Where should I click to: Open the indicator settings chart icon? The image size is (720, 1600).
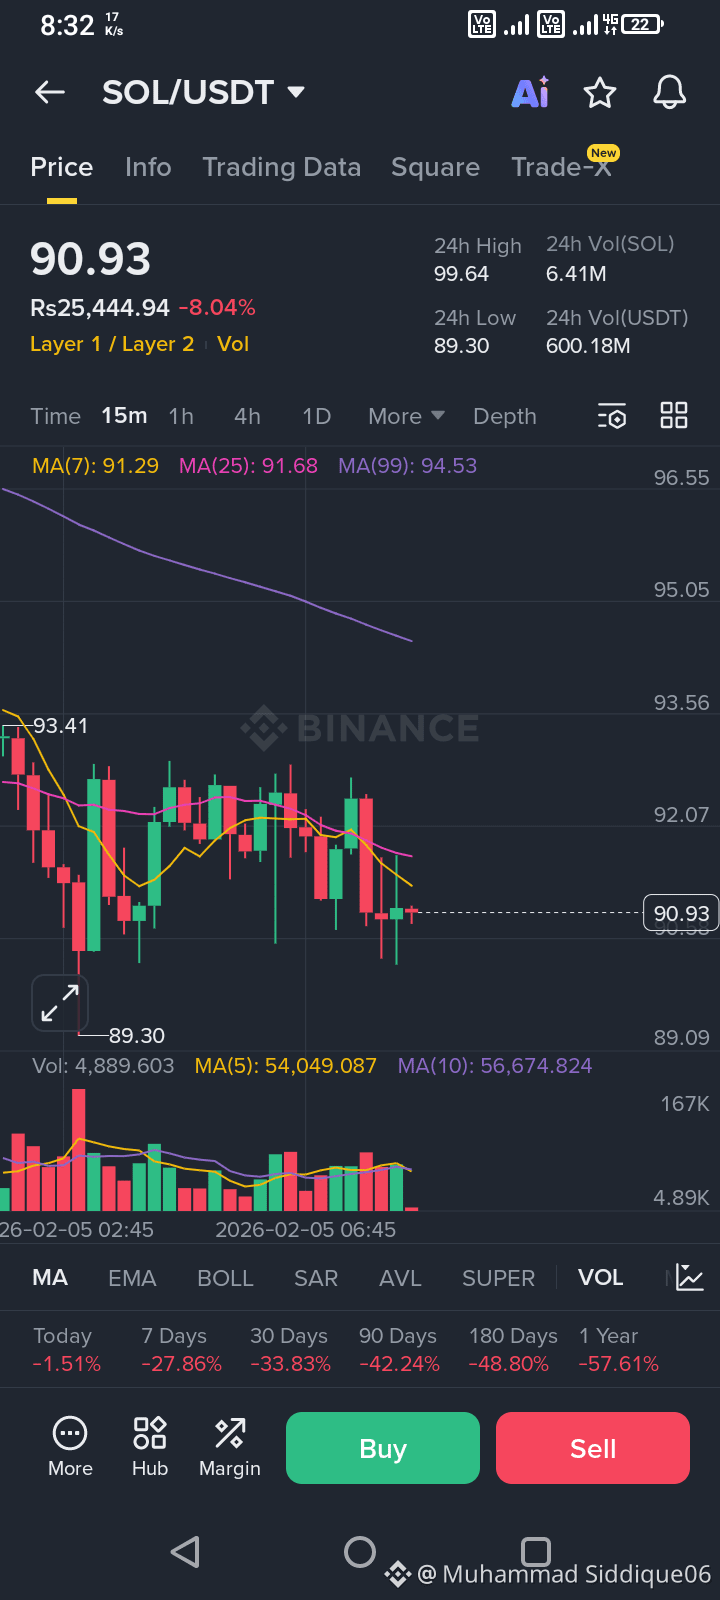[x=690, y=1277]
